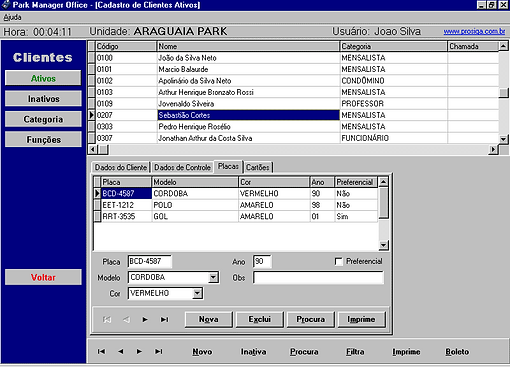Click client list scrollbar up arrow
Viewport: 510px width, 367px height.
503,46
